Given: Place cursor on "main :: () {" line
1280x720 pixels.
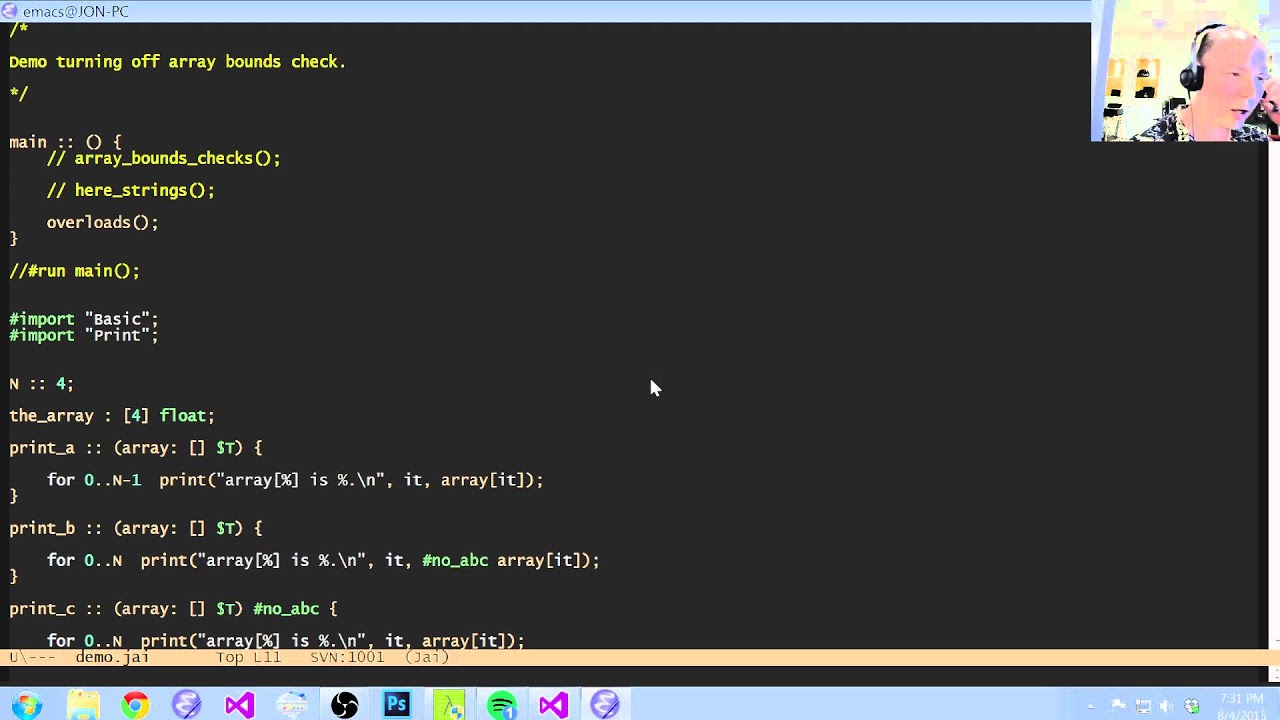Looking at the screenshot, I should pos(65,142).
